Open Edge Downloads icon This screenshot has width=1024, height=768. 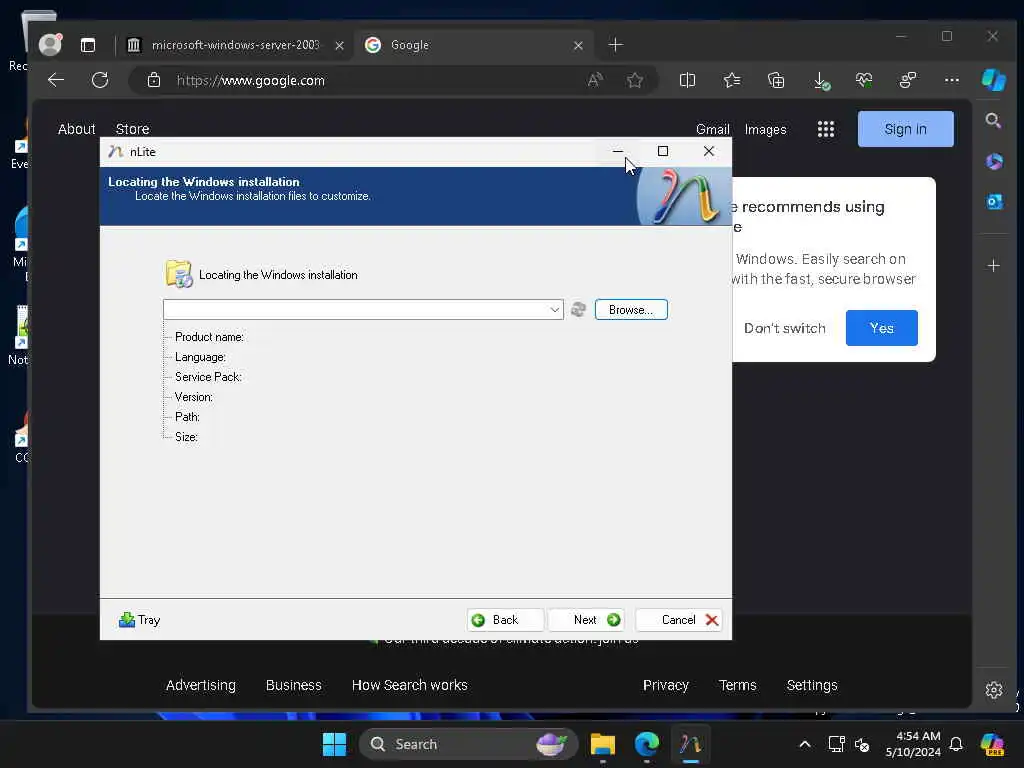[x=821, y=80]
